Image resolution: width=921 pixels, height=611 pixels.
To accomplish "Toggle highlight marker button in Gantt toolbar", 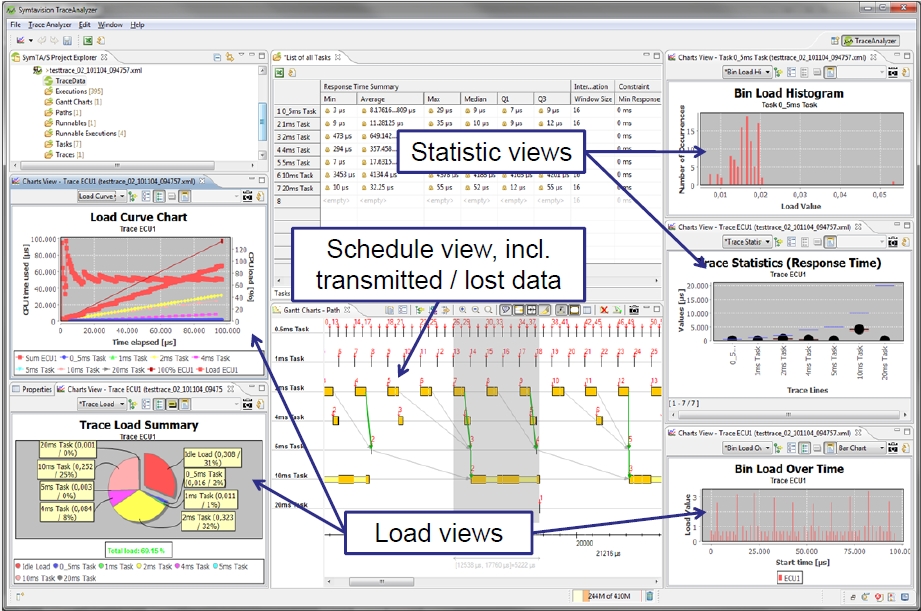I will (x=544, y=310).
